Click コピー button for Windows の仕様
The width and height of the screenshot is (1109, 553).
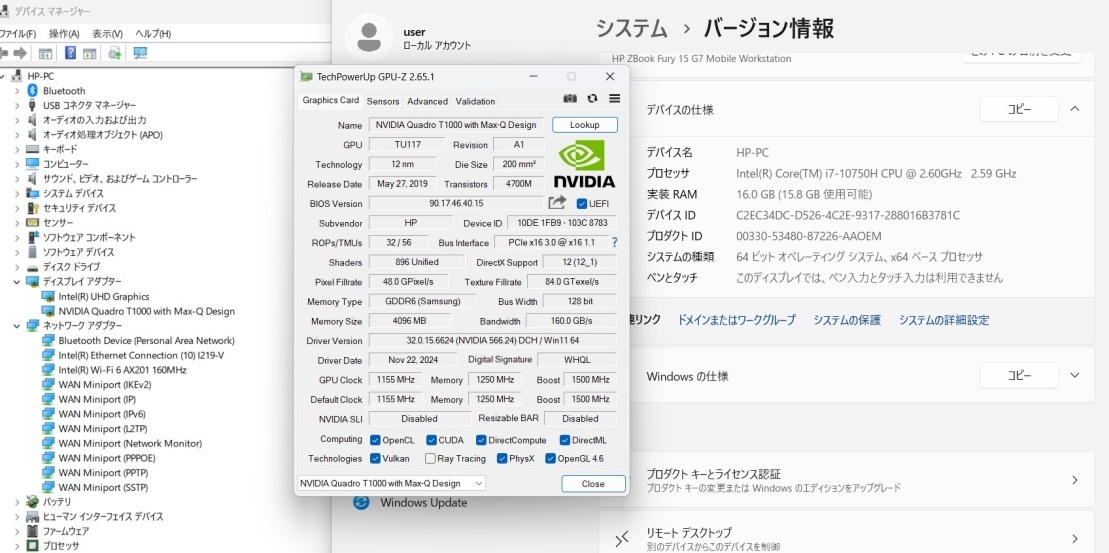click(1018, 376)
